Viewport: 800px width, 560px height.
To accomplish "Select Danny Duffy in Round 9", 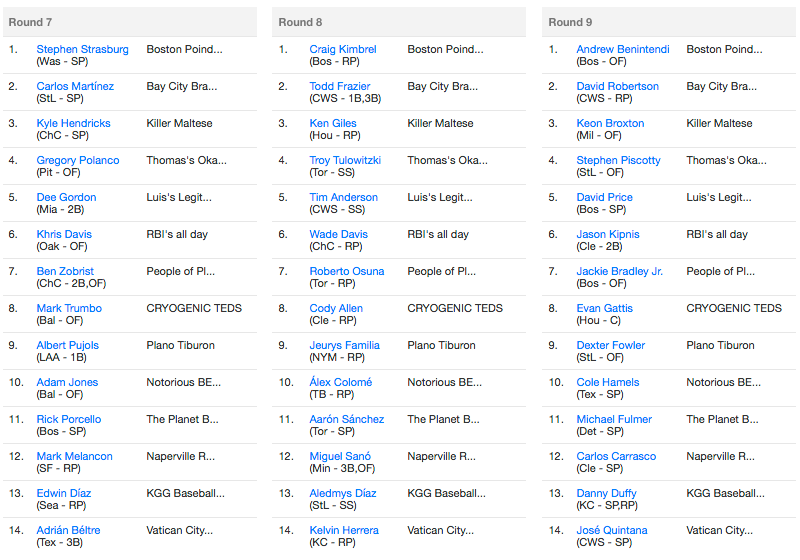I will pyautogui.click(x=606, y=493).
